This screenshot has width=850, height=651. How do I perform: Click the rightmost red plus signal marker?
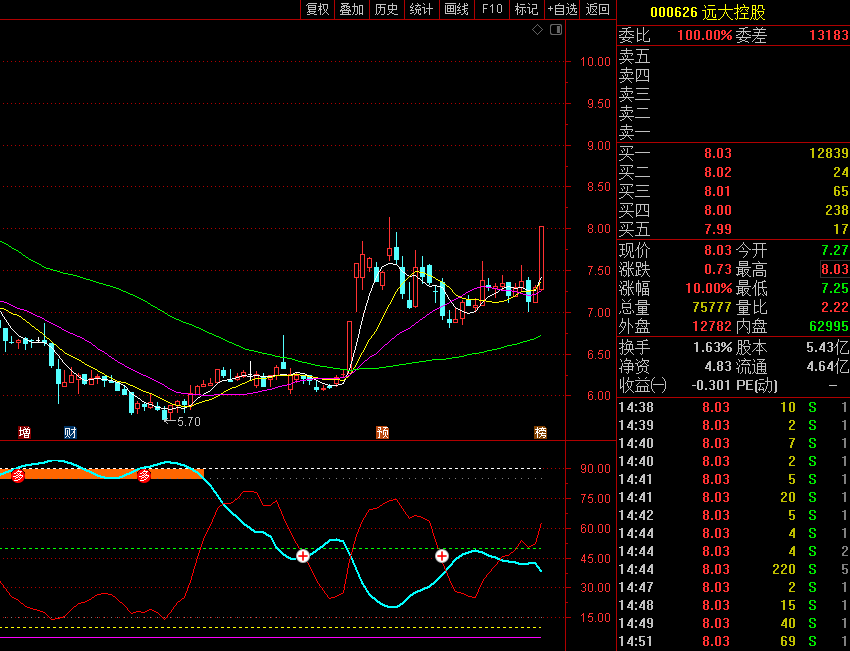442,556
